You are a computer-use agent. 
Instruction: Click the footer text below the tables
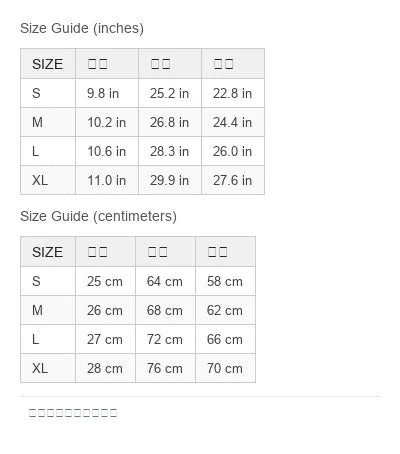click(73, 413)
